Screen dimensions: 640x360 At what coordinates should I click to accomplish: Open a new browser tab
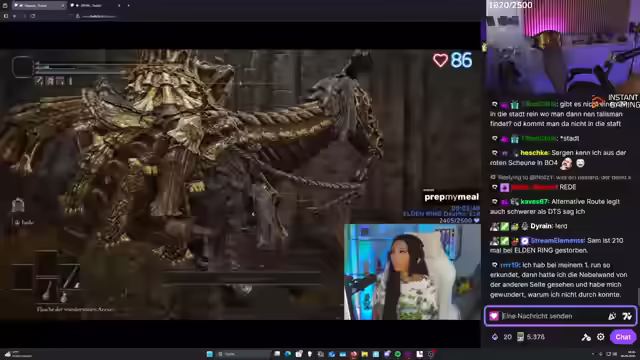point(128,5)
